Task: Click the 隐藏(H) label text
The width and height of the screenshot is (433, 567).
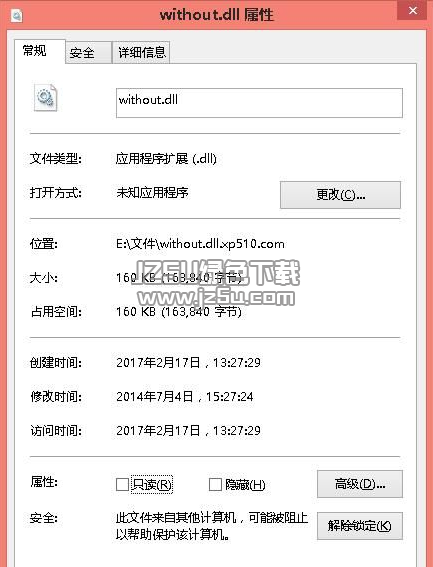Action: click(245, 485)
